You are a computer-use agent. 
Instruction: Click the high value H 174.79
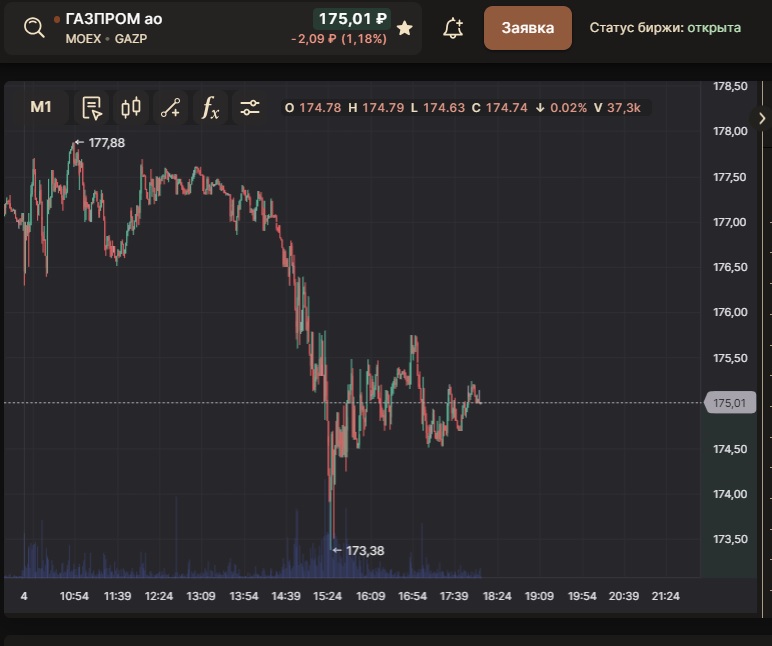[376, 108]
